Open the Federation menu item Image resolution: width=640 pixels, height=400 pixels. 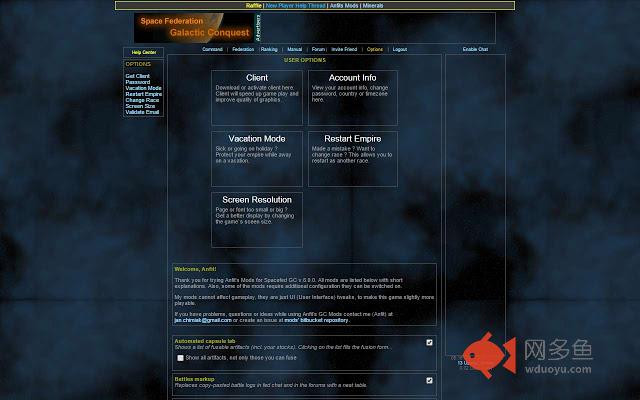[243, 49]
